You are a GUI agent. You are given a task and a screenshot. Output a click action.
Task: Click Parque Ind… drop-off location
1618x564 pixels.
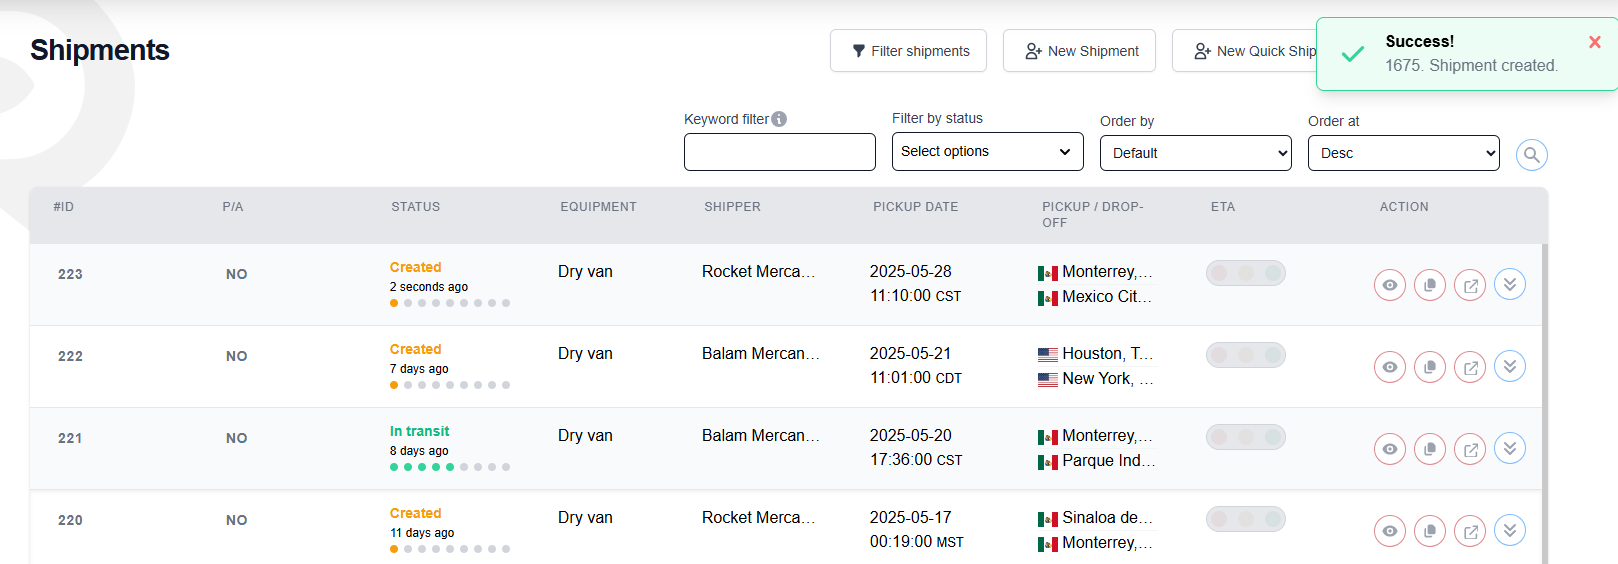(1108, 461)
